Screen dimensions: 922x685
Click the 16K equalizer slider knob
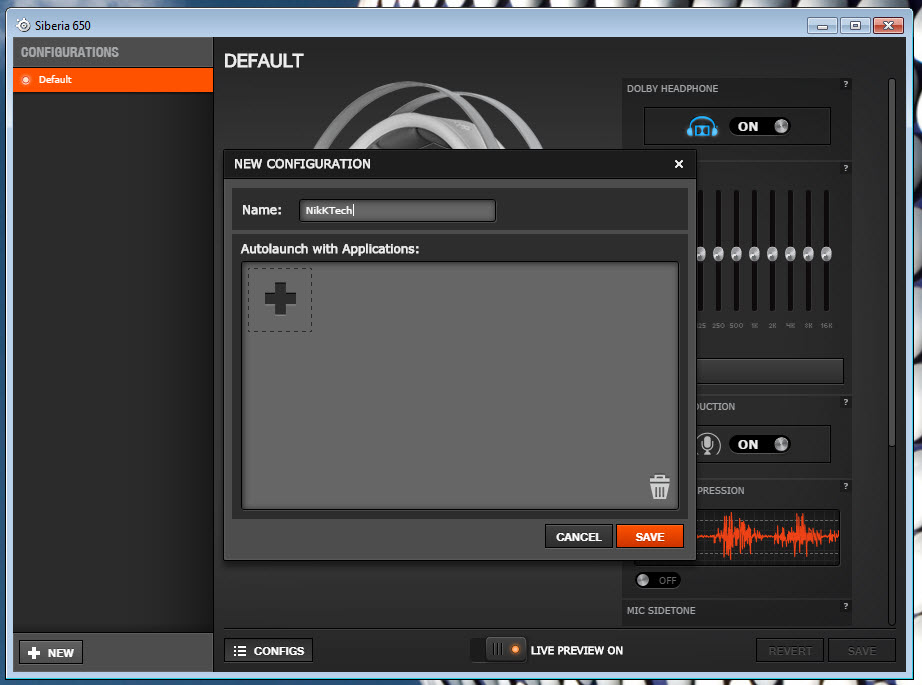point(826,253)
